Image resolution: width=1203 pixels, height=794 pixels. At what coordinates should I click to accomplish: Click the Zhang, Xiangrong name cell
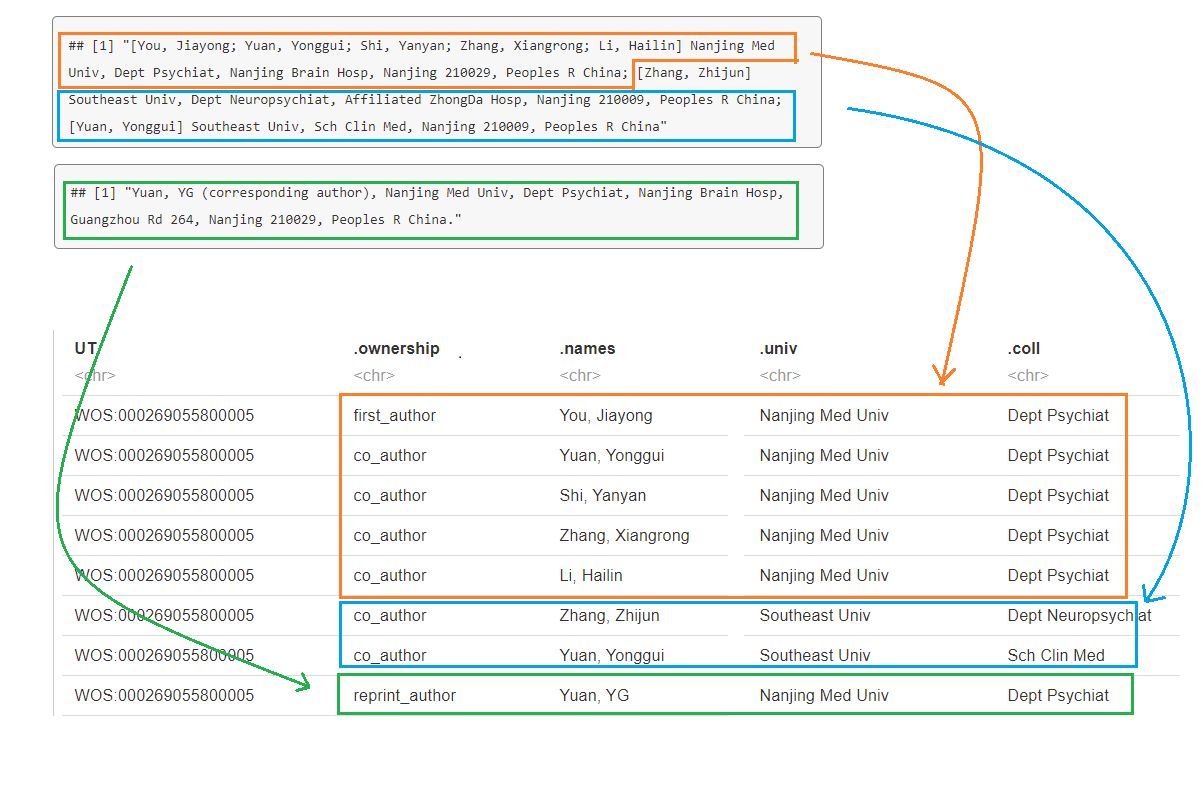pyautogui.click(x=624, y=536)
